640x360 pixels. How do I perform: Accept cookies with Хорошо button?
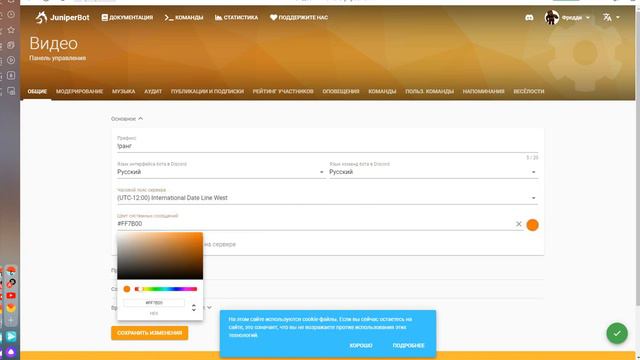pyautogui.click(x=361, y=345)
